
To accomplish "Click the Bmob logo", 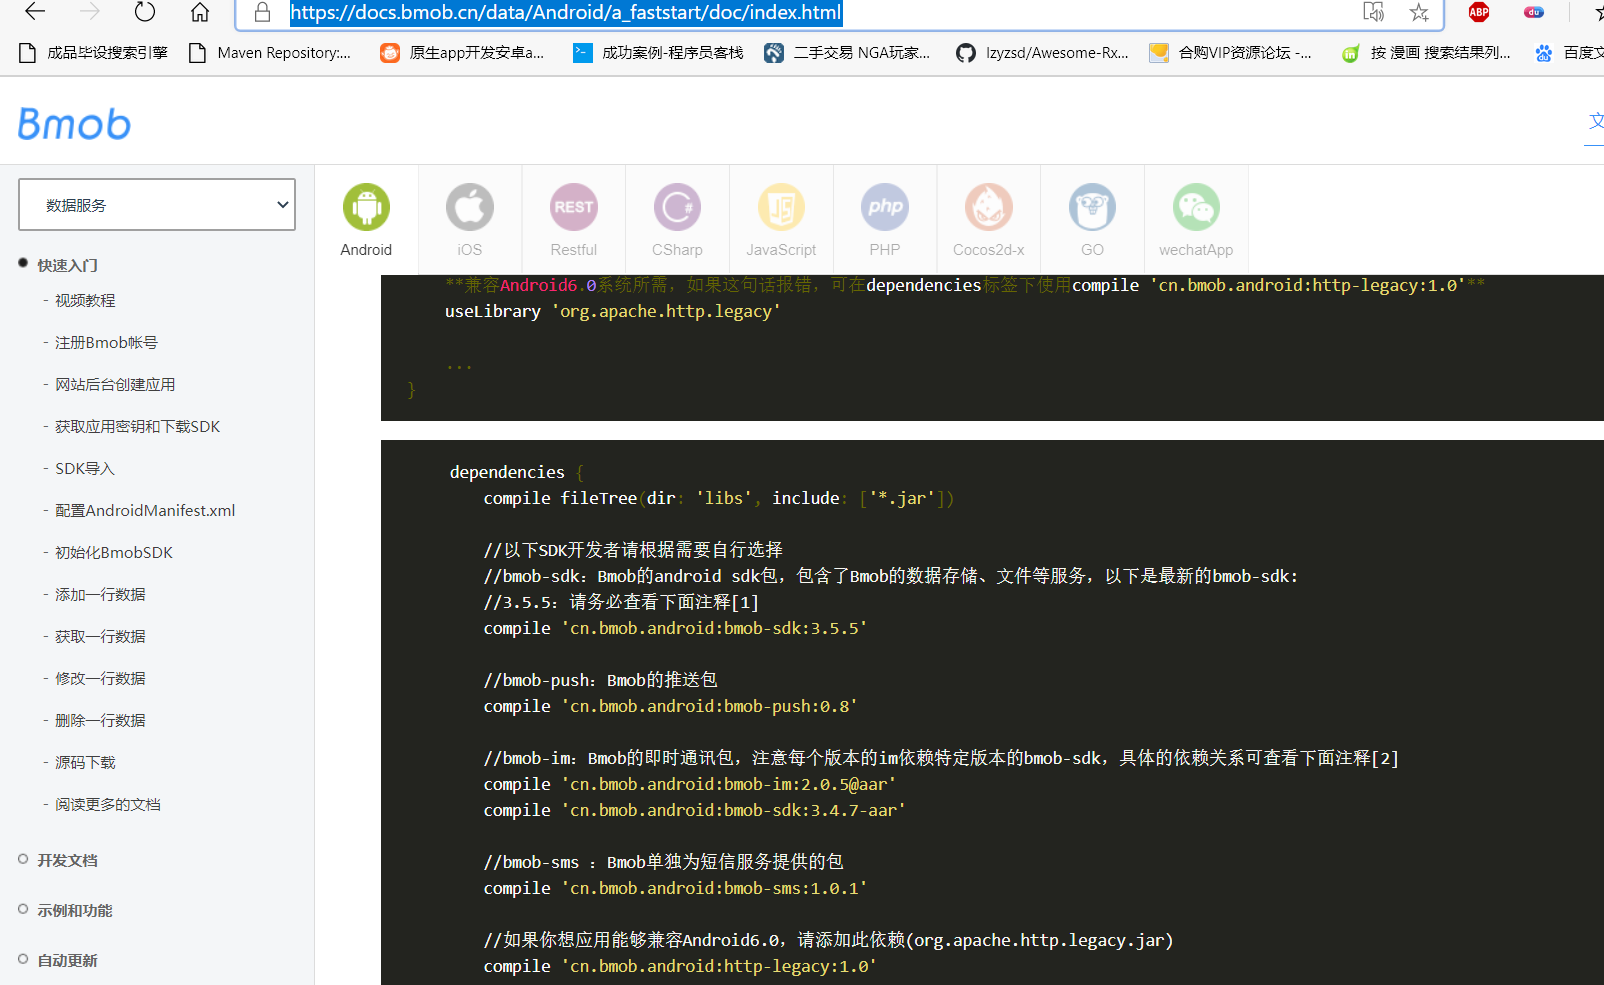I will click(75, 124).
